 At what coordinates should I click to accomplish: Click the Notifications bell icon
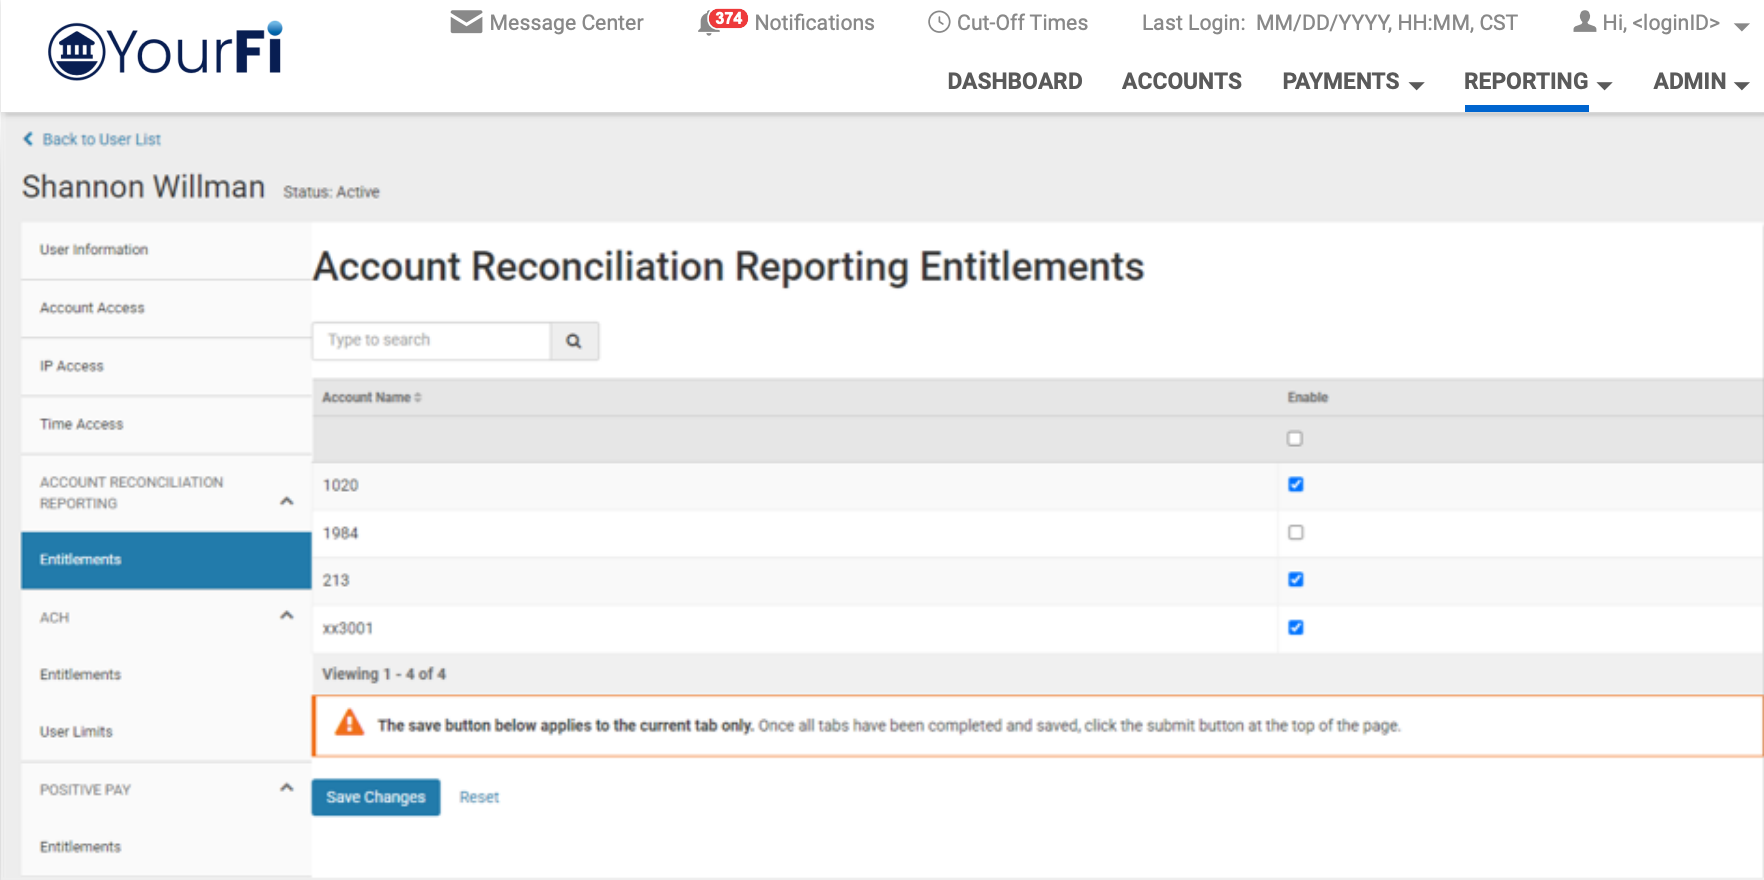tap(709, 23)
